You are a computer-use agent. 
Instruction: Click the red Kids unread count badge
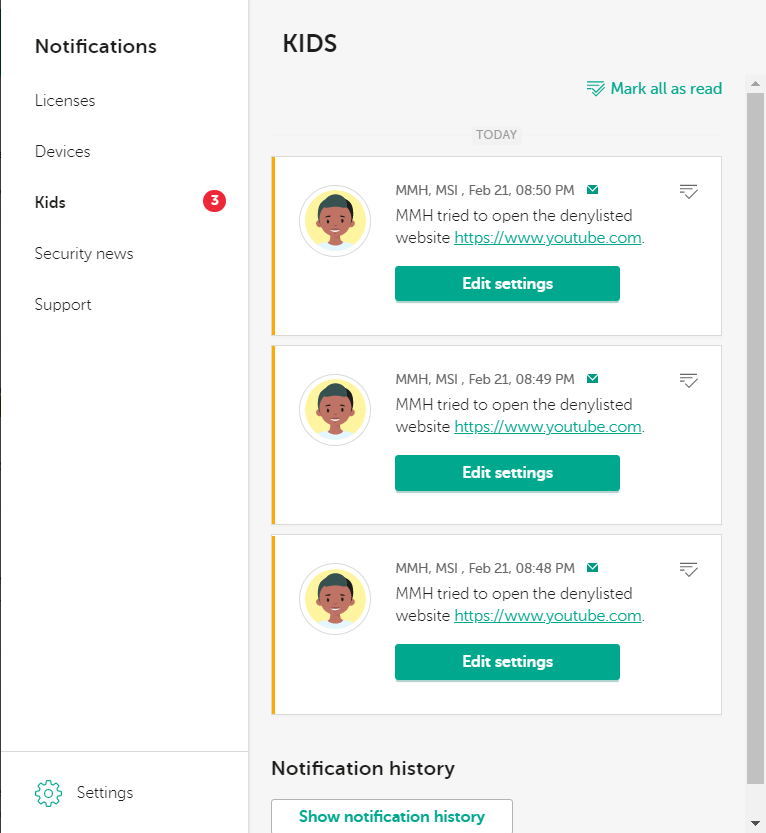point(214,201)
